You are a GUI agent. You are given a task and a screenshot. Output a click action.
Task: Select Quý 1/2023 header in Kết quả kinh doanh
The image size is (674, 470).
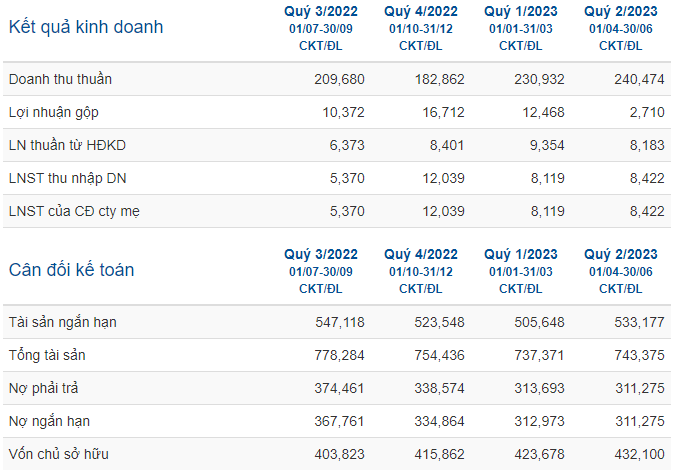521,12
